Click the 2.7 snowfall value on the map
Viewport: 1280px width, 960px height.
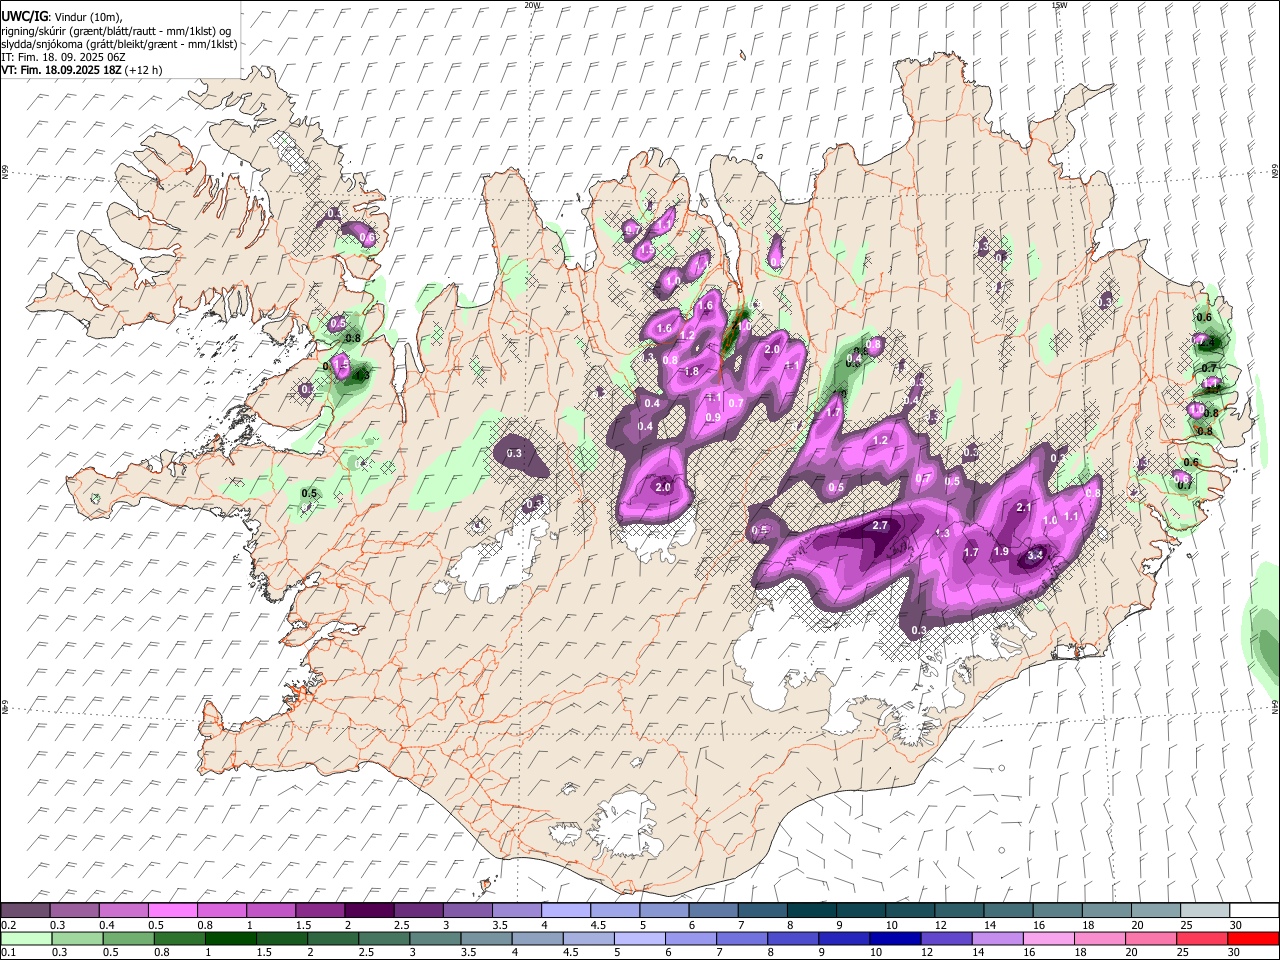click(x=880, y=525)
